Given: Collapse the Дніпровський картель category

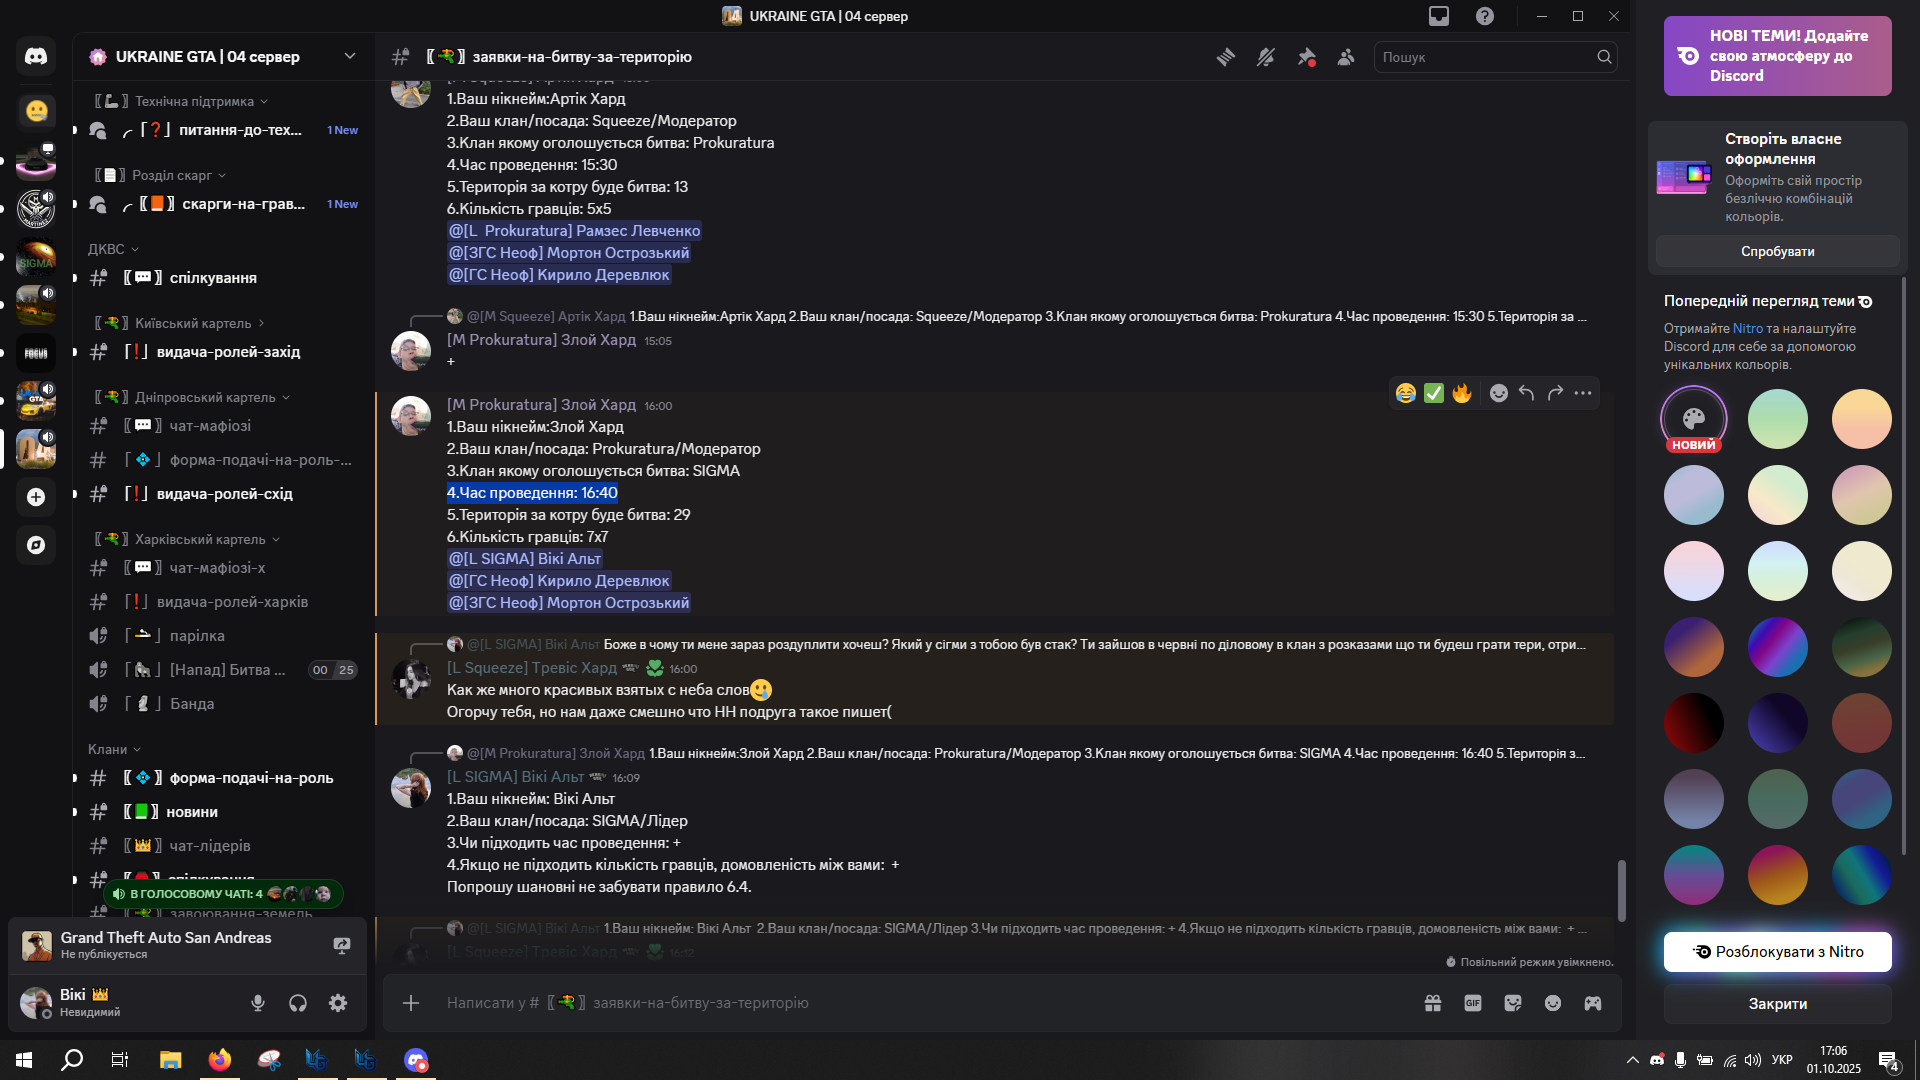Looking at the screenshot, I should (192, 397).
